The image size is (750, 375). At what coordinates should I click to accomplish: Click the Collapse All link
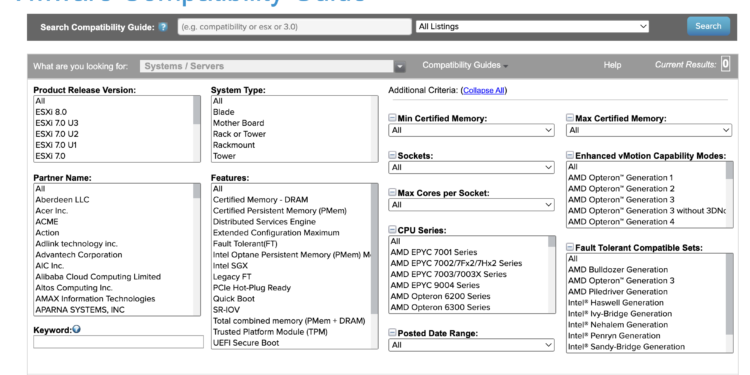(484, 90)
